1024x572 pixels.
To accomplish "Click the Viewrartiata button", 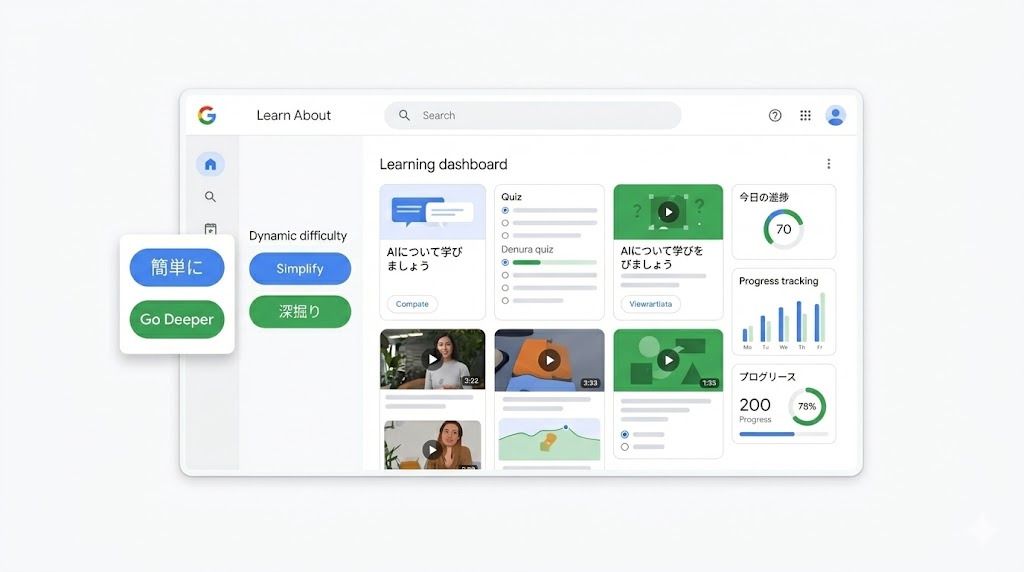I will [650, 304].
